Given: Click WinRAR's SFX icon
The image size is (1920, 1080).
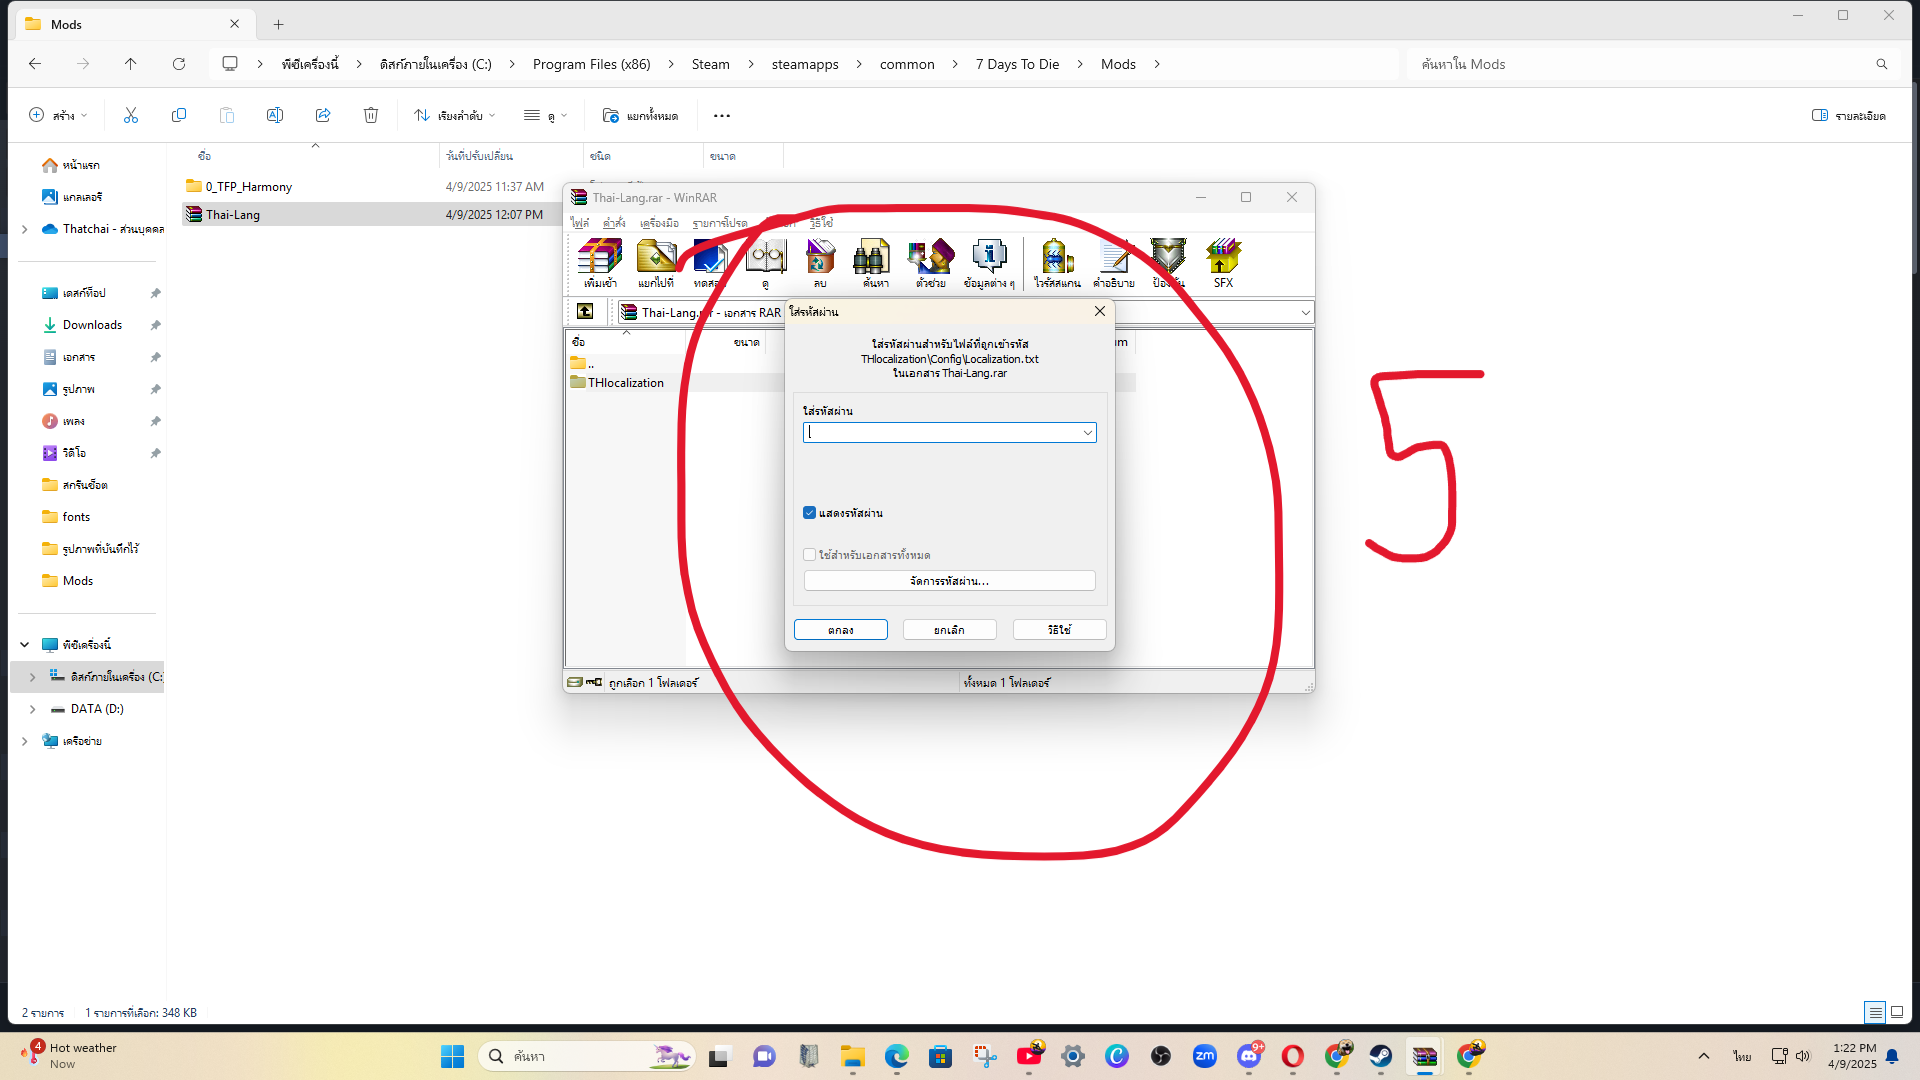Looking at the screenshot, I should [1223, 263].
